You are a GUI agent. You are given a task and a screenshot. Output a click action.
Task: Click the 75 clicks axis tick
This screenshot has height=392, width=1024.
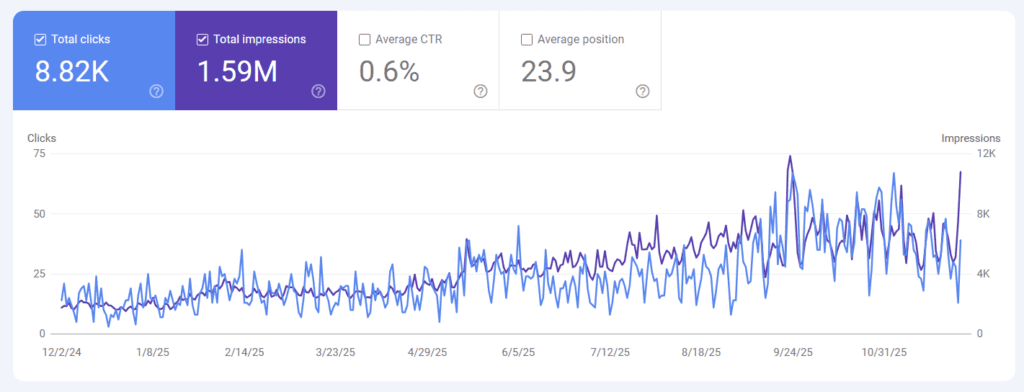pyautogui.click(x=39, y=154)
